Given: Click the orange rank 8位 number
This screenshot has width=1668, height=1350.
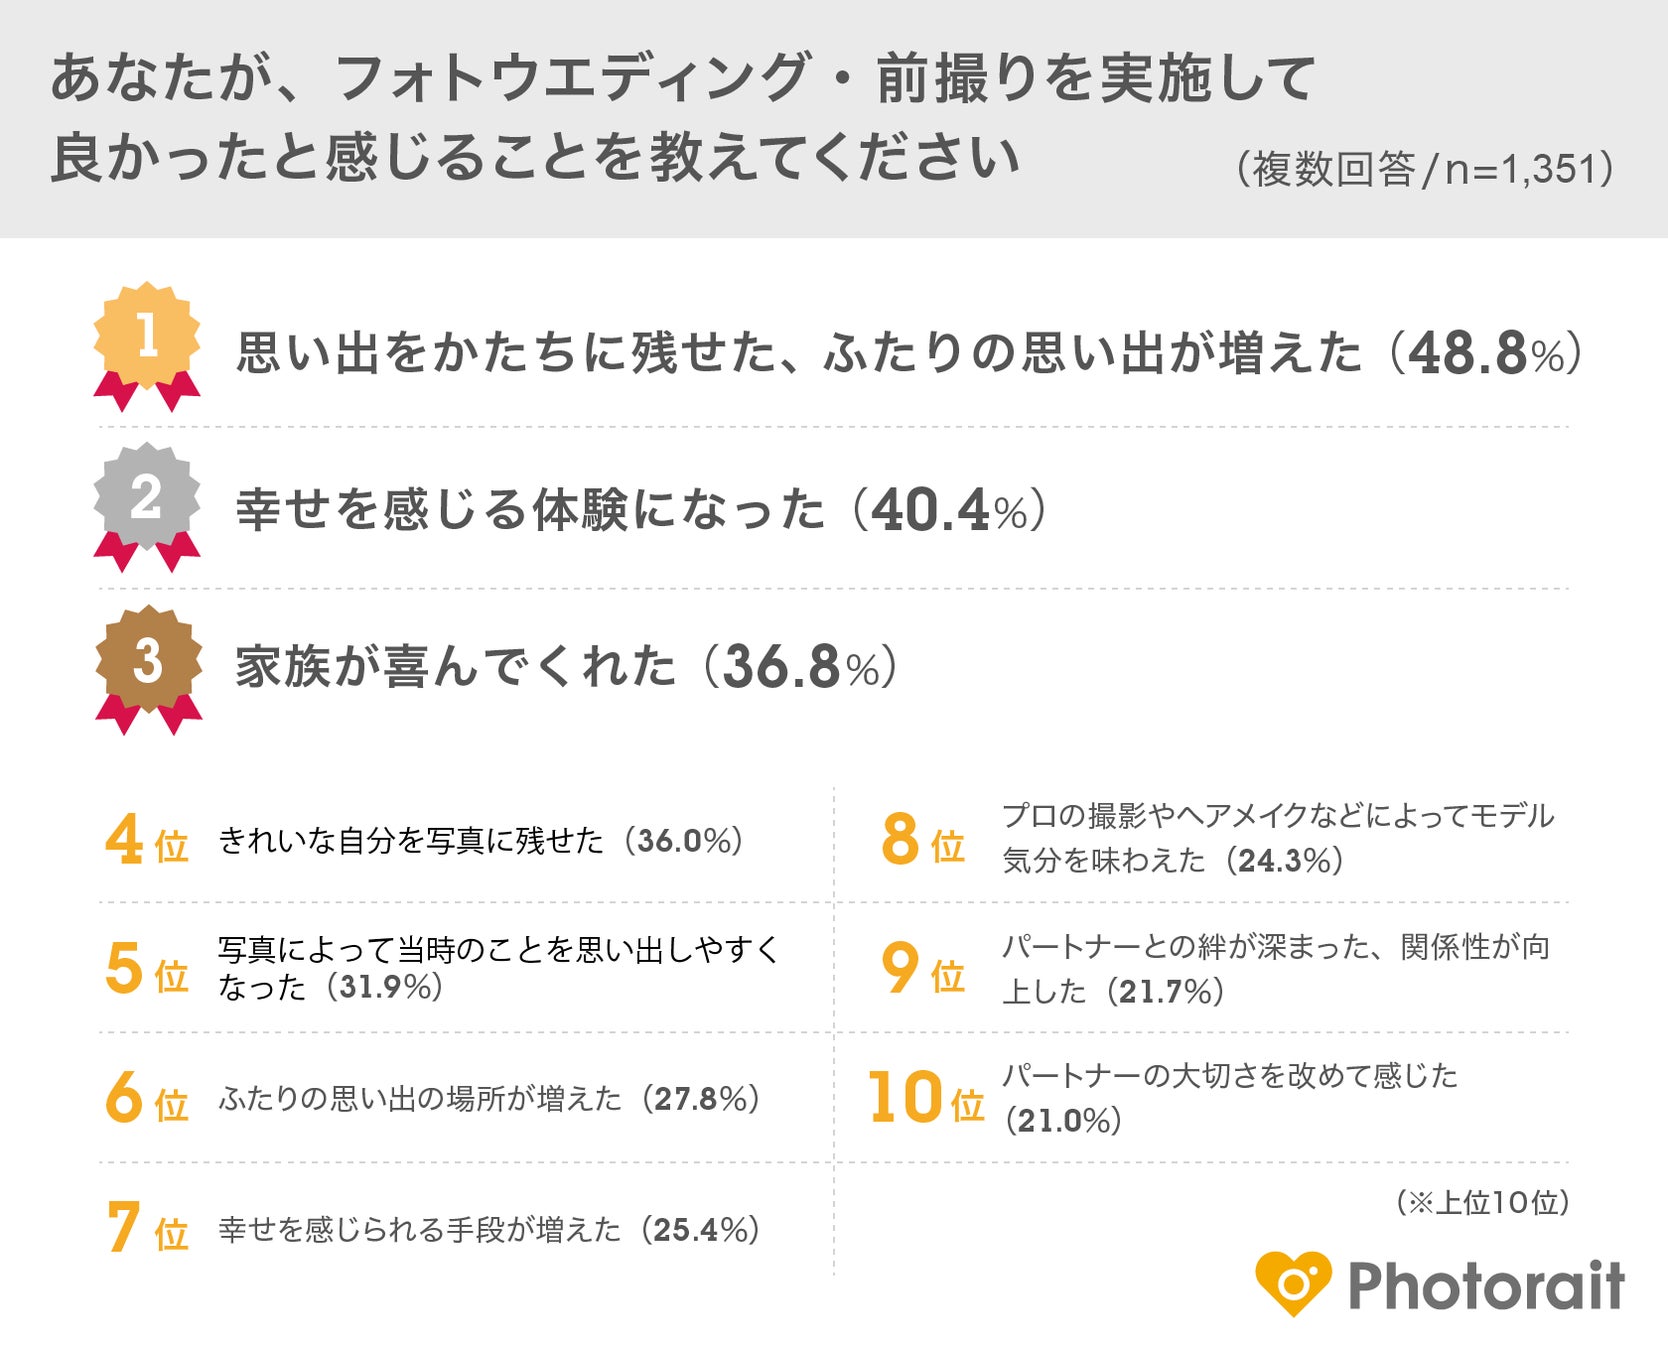Looking at the screenshot, I should pos(921,841).
